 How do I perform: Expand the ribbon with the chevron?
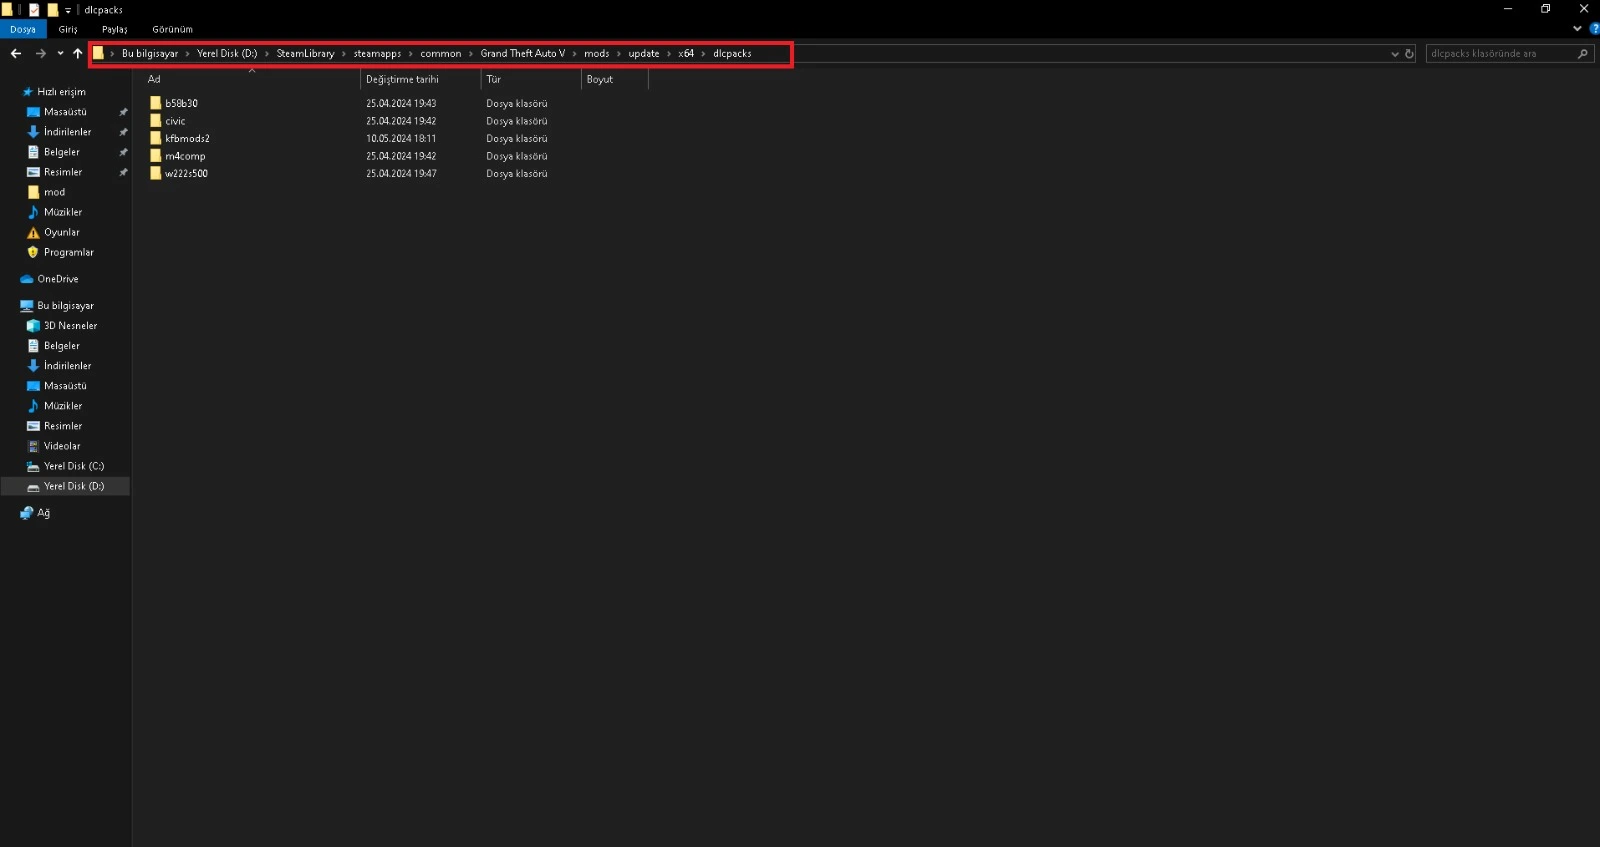pos(1577,29)
